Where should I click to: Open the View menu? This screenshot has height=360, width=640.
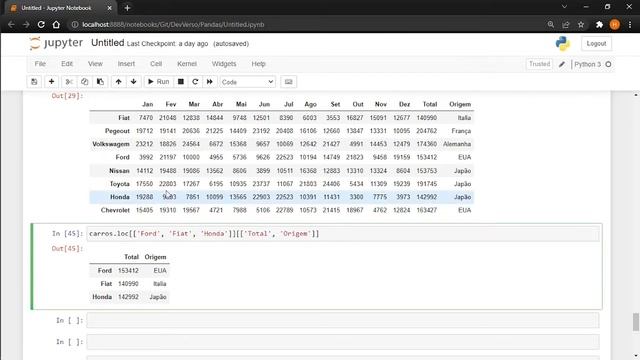(95, 64)
